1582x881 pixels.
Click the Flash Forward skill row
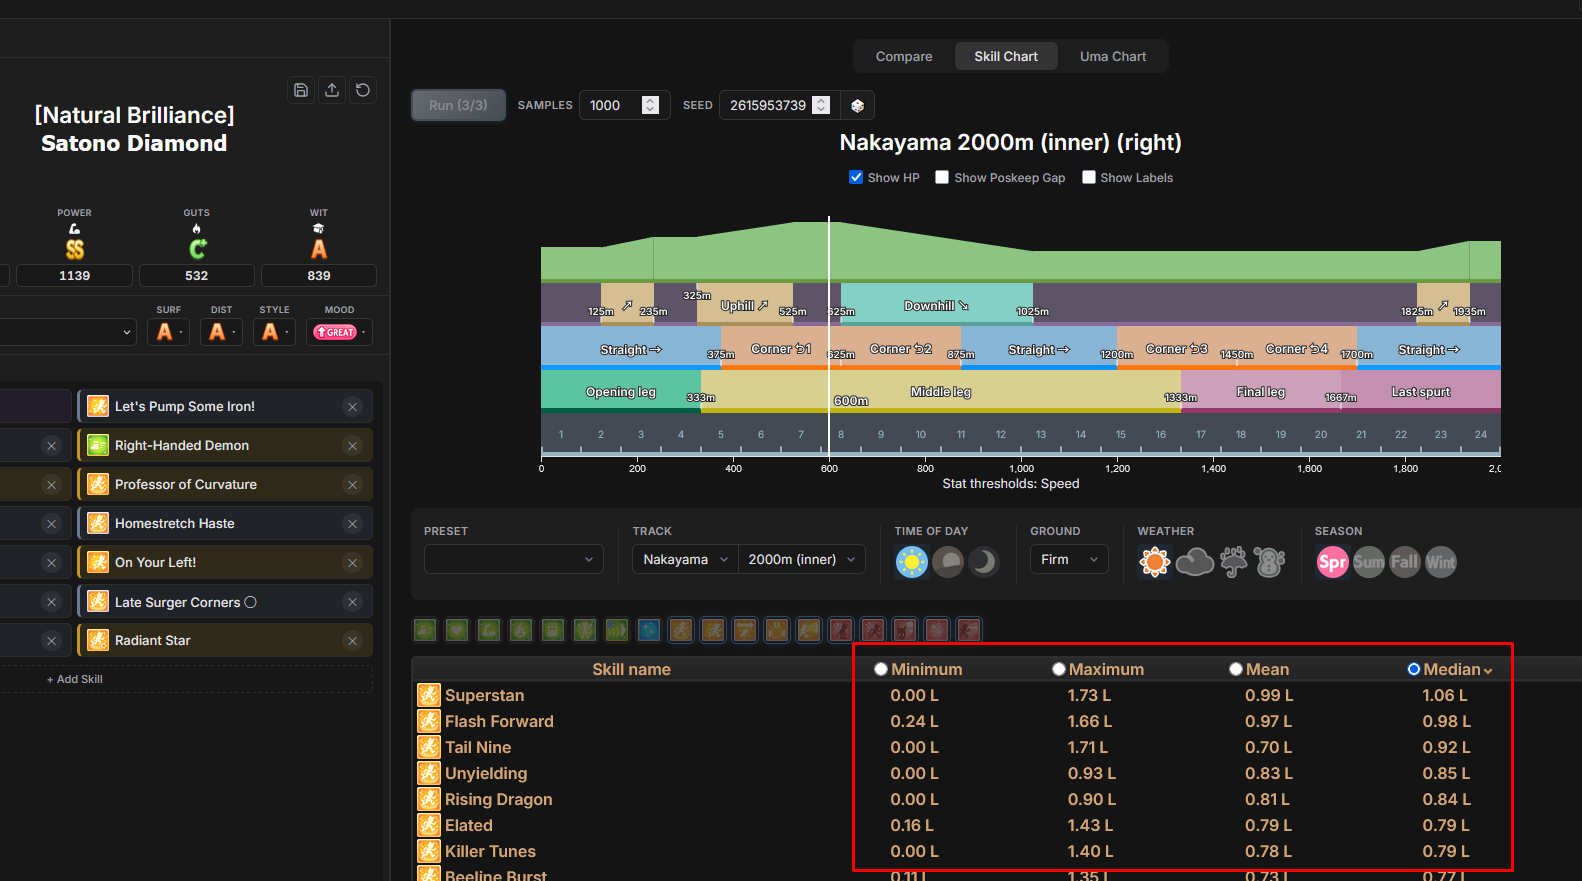tap(632, 721)
